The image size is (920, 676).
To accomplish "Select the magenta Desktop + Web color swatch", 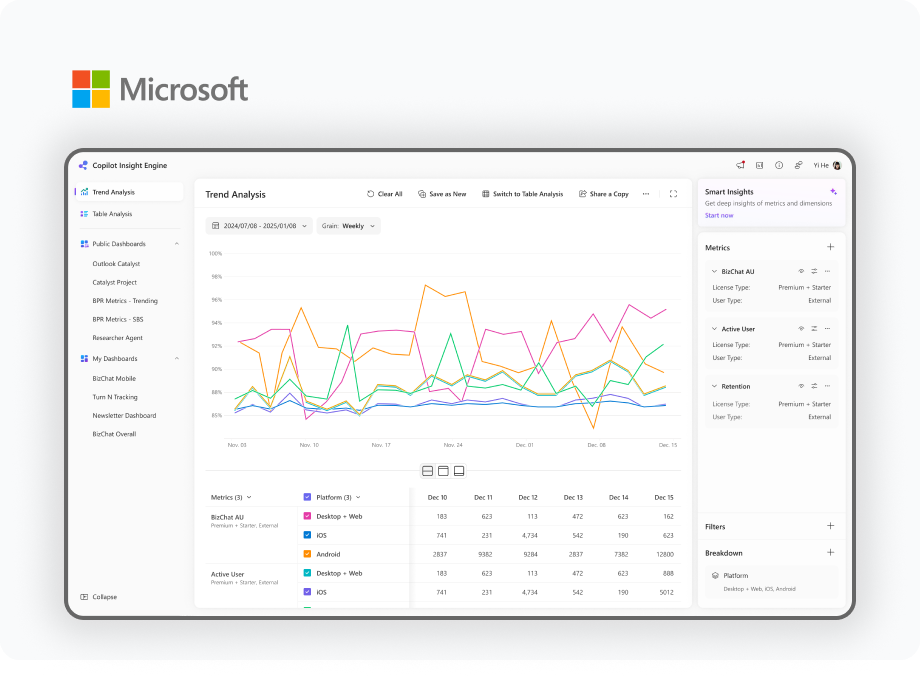I will coord(307,516).
